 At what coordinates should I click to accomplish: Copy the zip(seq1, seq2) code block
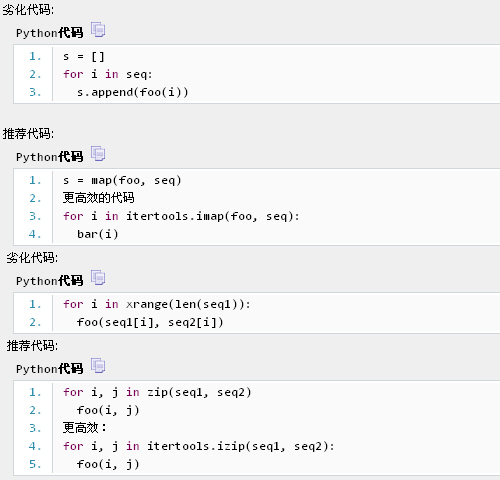click(x=98, y=366)
